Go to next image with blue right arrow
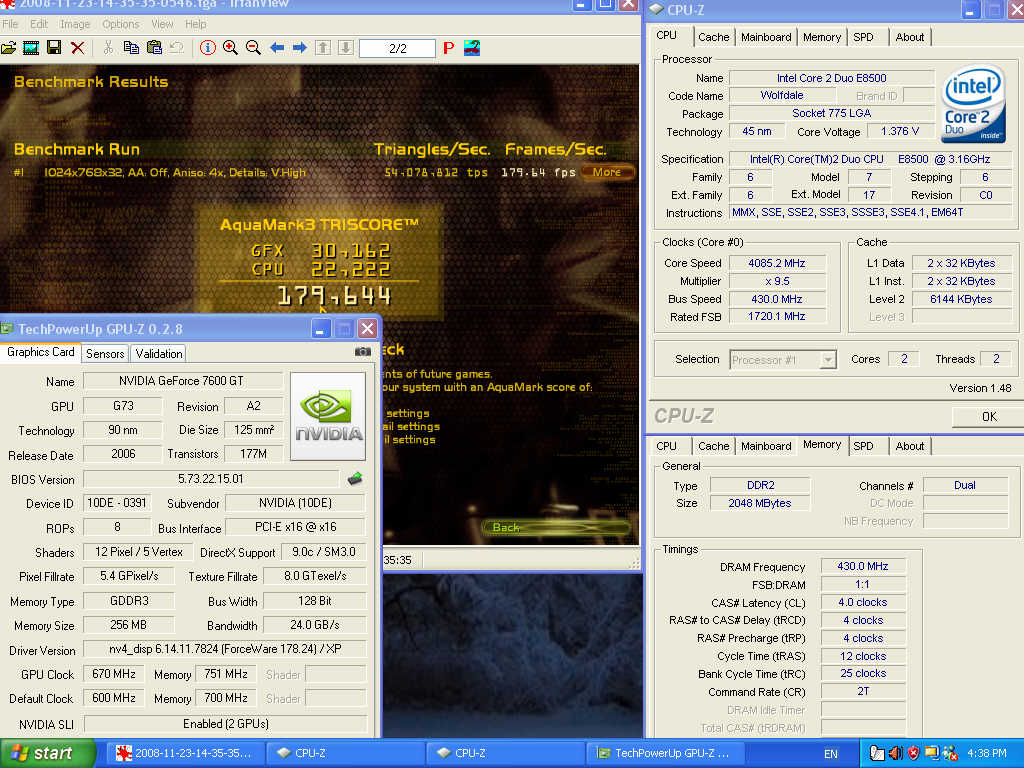This screenshot has height=768, width=1024. (300, 48)
